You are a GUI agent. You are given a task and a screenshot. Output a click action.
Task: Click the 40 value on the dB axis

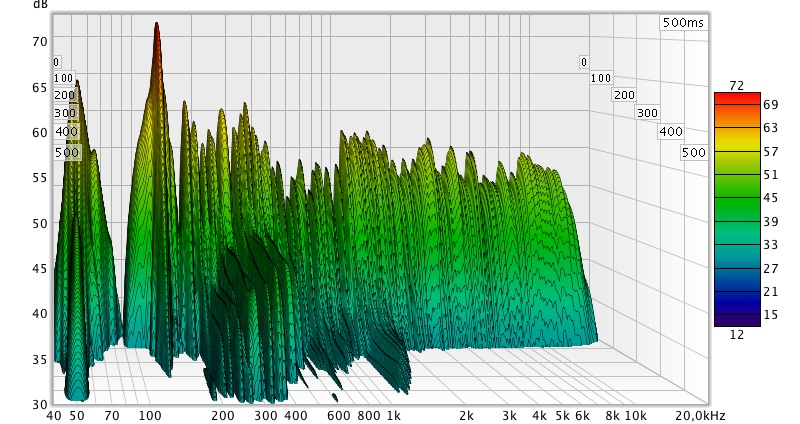coord(40,314)
